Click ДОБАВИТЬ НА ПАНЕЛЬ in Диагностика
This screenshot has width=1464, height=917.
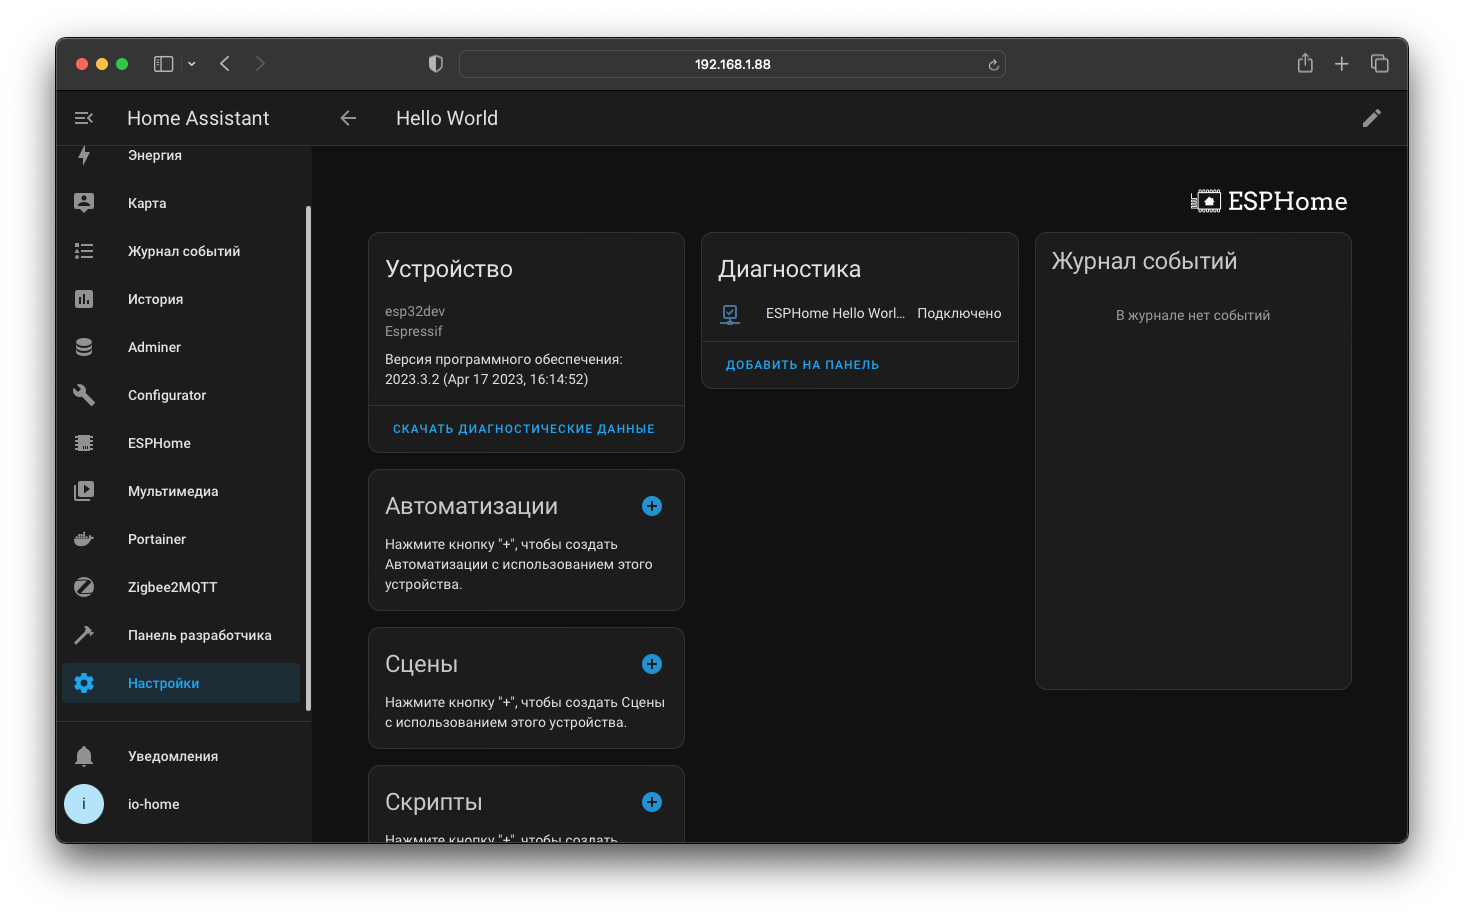[x=802, y=364]
